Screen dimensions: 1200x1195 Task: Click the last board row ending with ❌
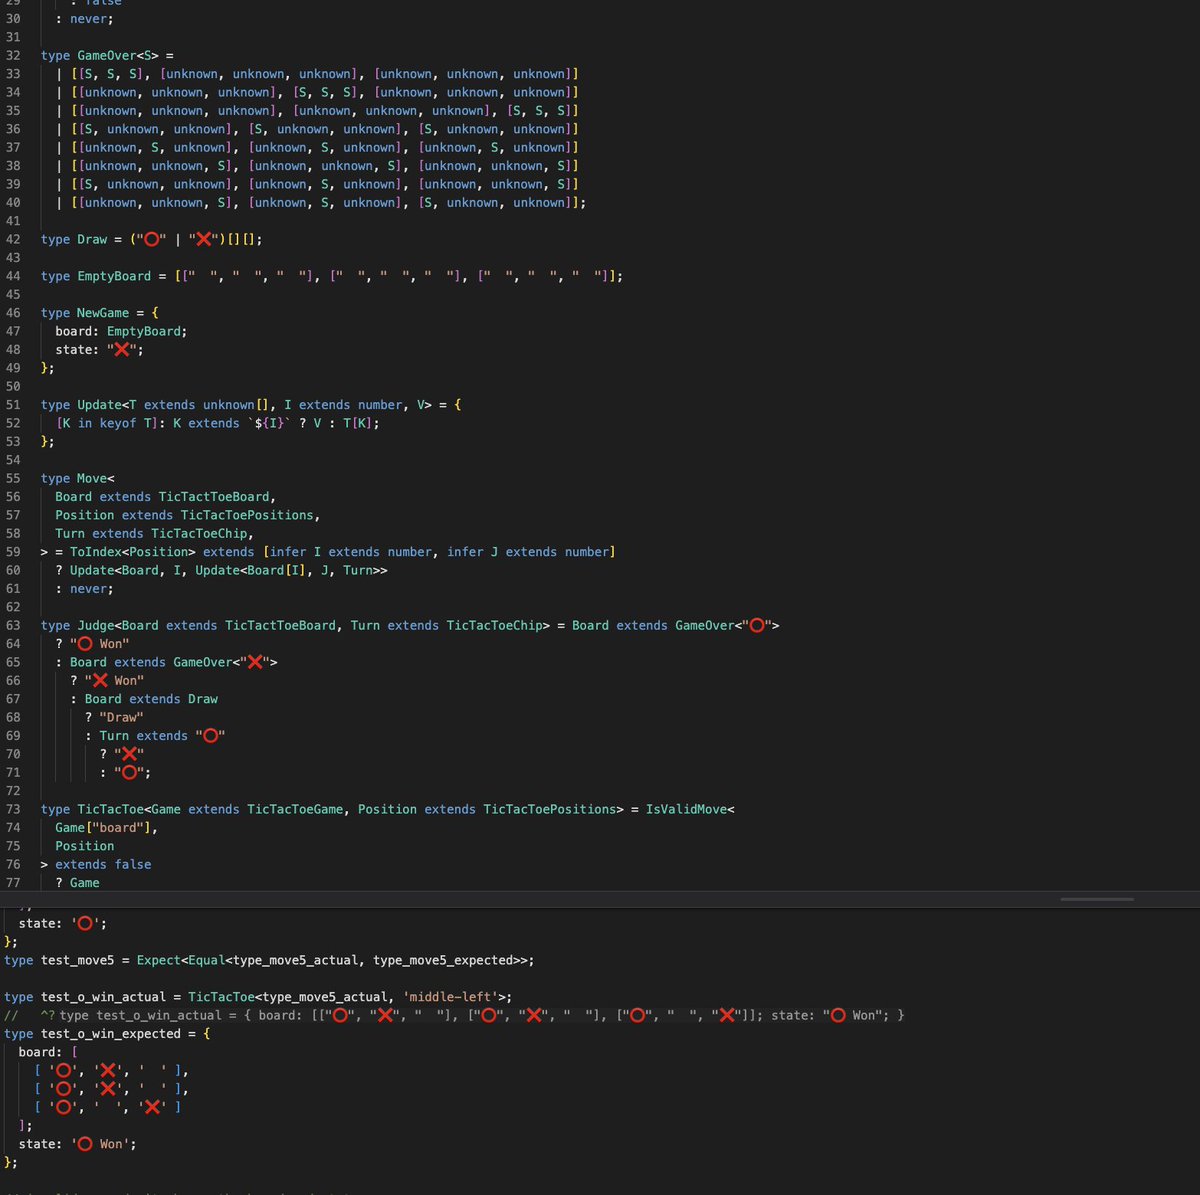107,1107
